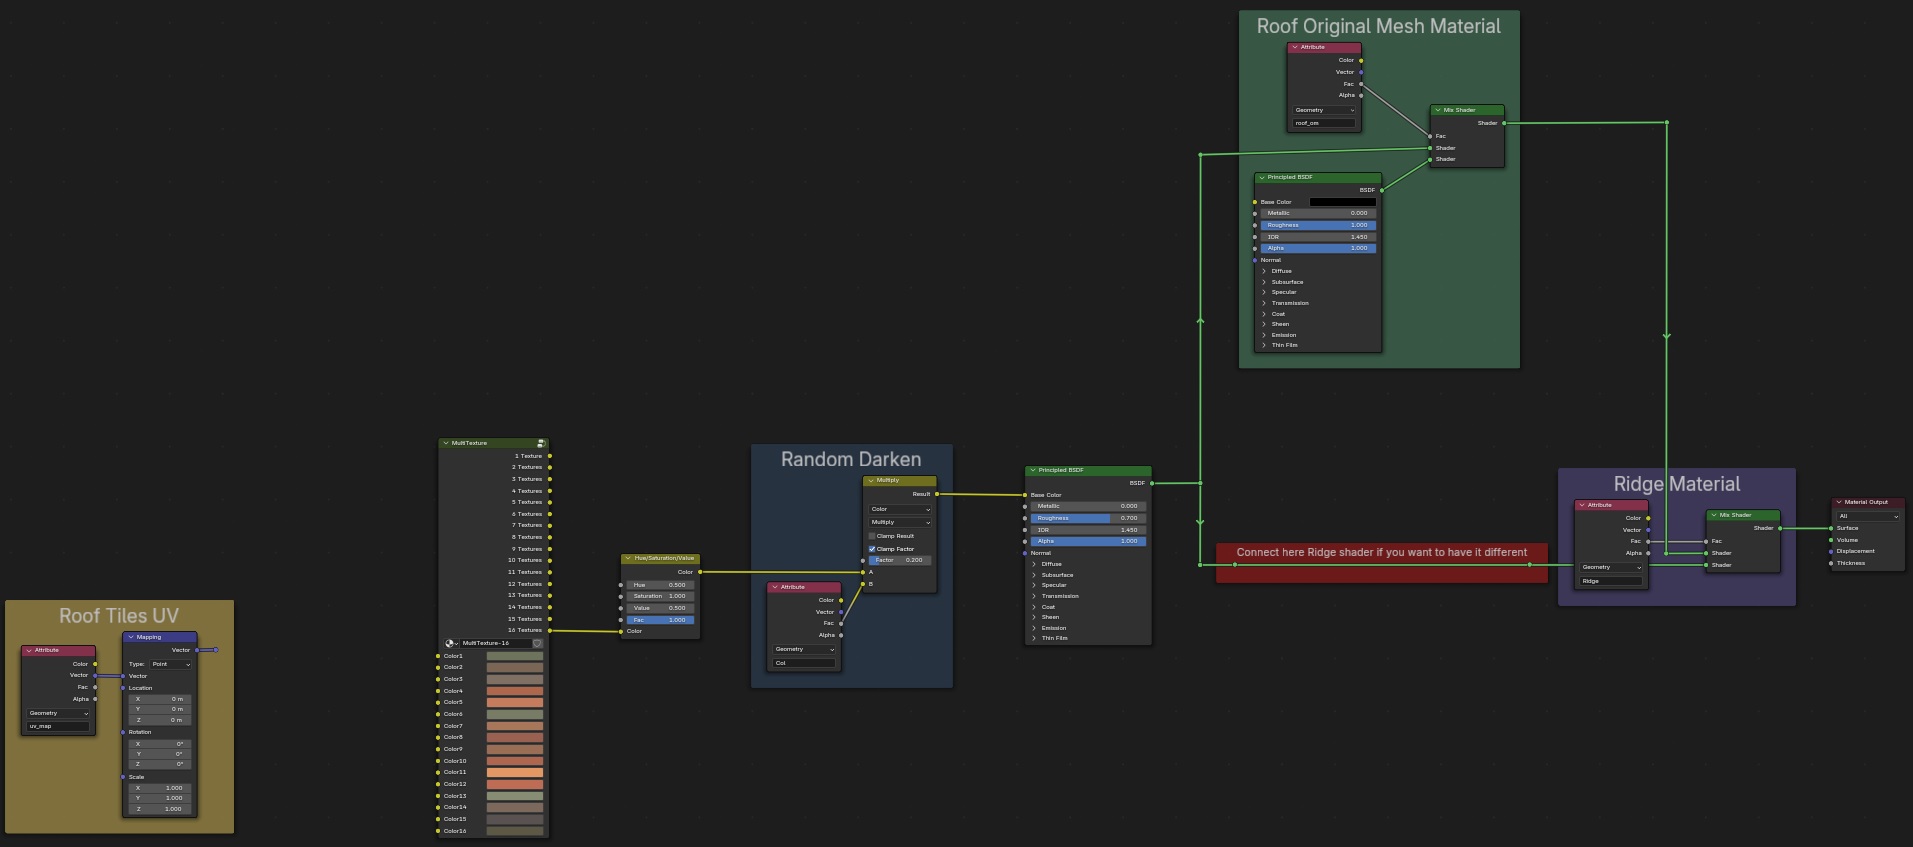This screenshot has width=1913, height=847.
Task: Click the Mapping Scale X value field
Action: point(160,788)
